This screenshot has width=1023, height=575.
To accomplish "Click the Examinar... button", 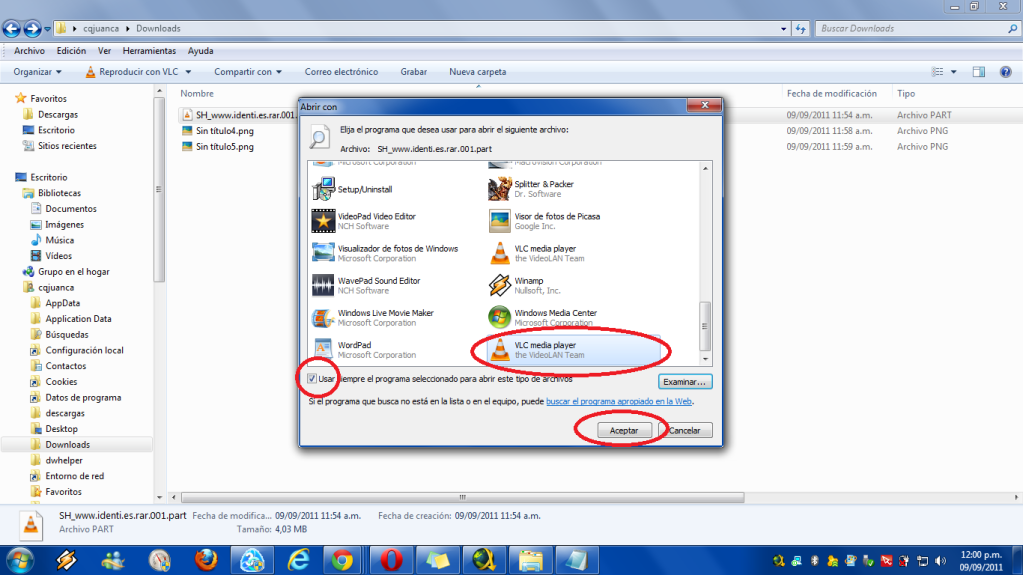I will pos(684,382).
